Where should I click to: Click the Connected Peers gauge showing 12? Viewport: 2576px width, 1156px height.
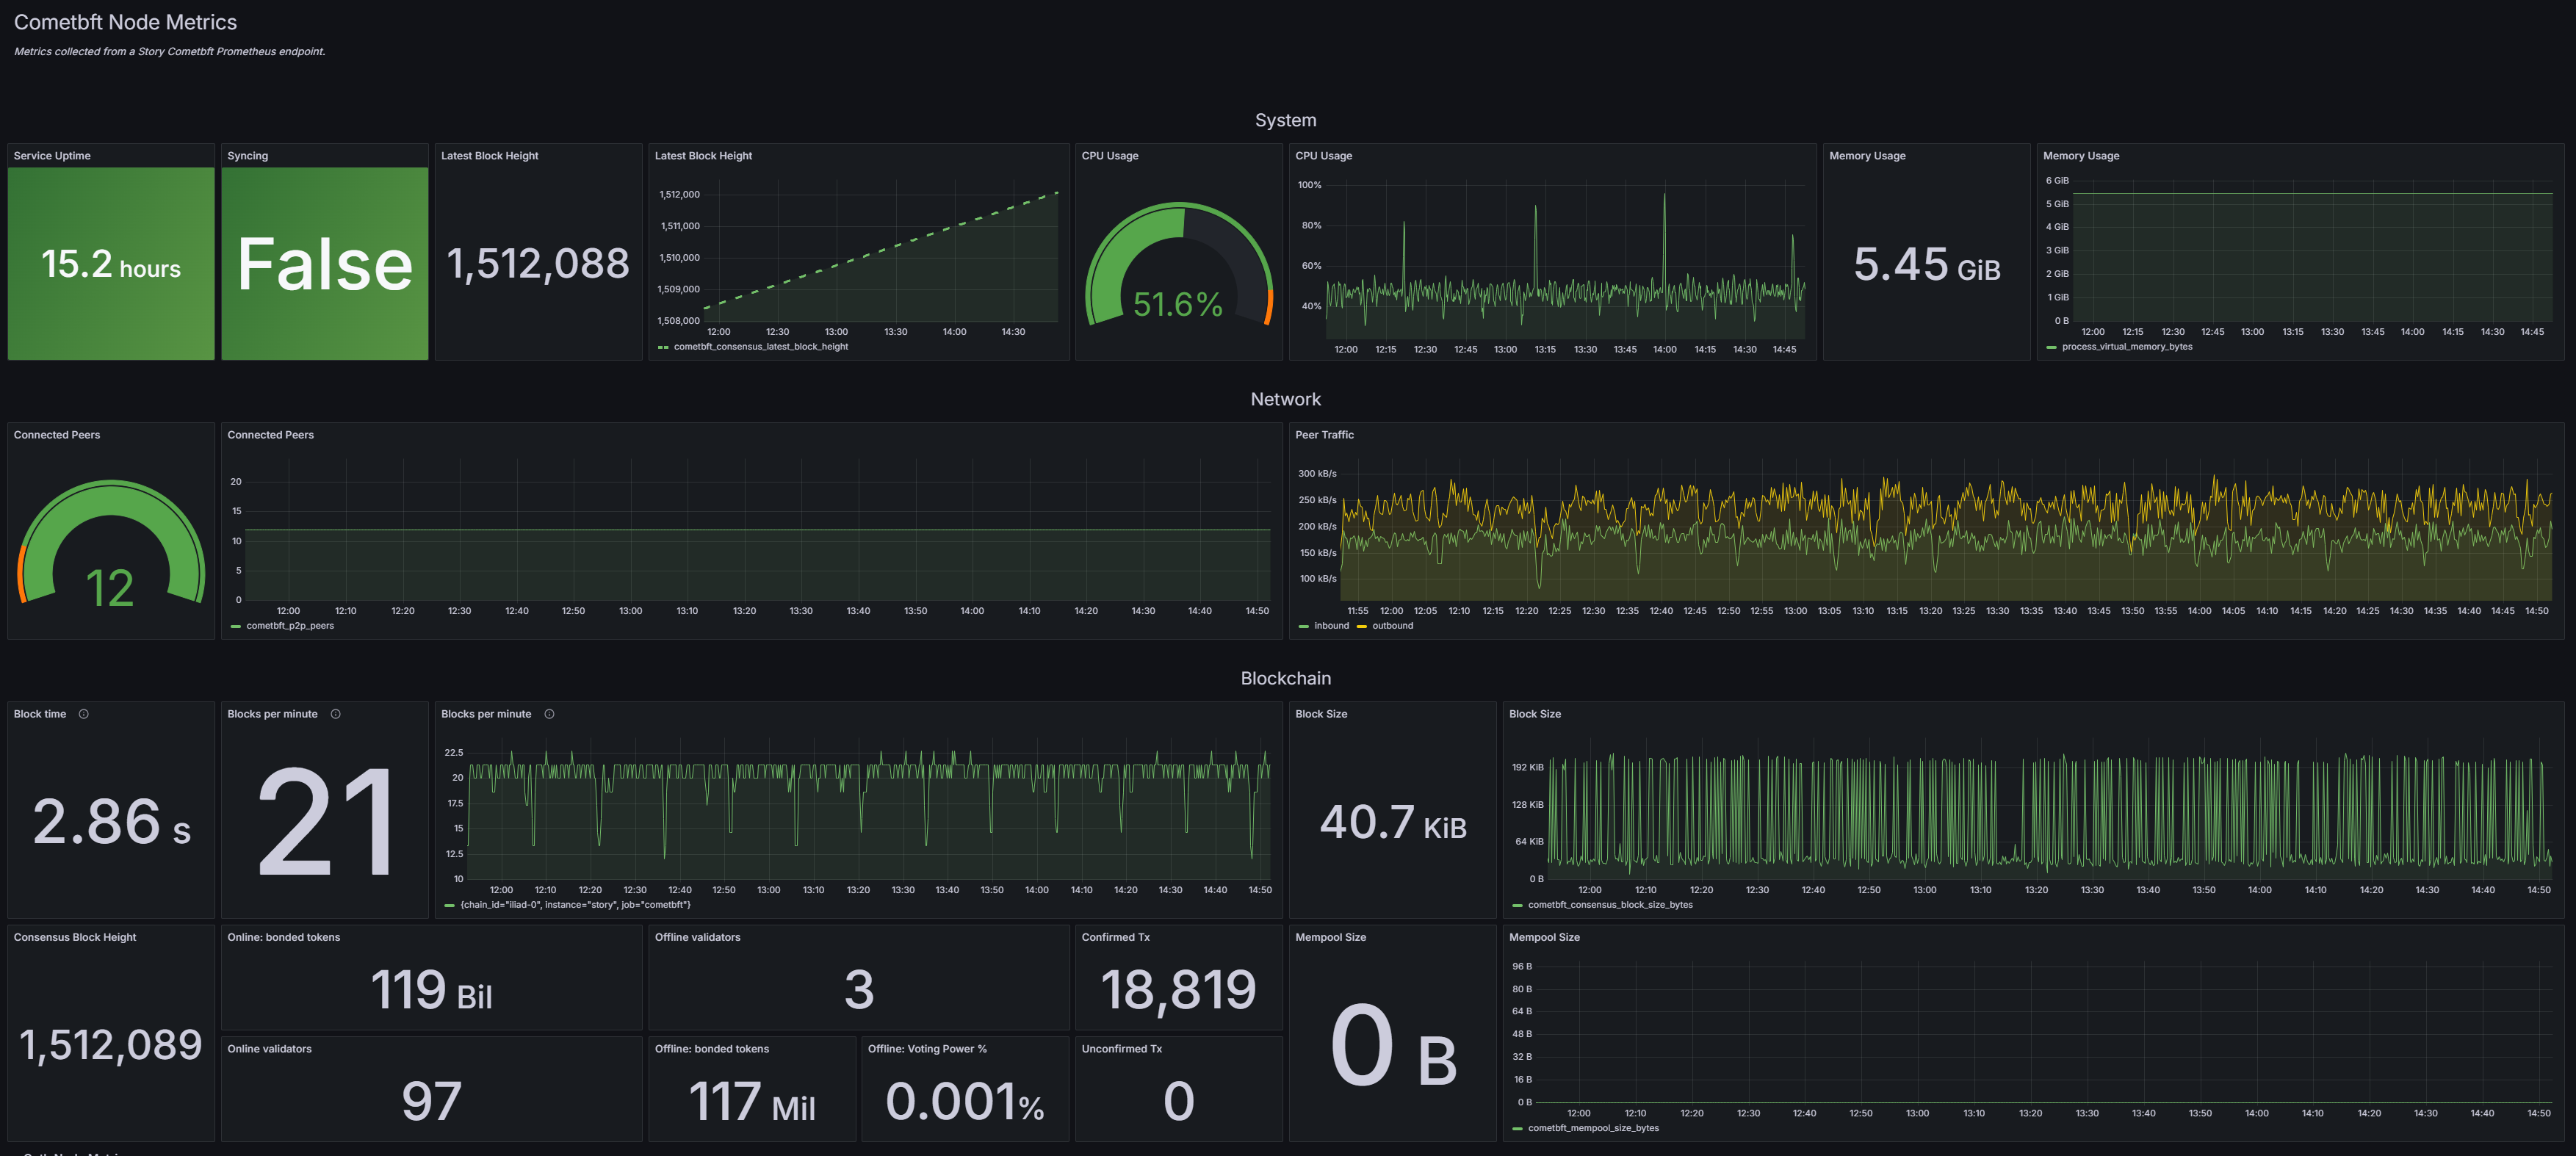(x=111, y=545)
